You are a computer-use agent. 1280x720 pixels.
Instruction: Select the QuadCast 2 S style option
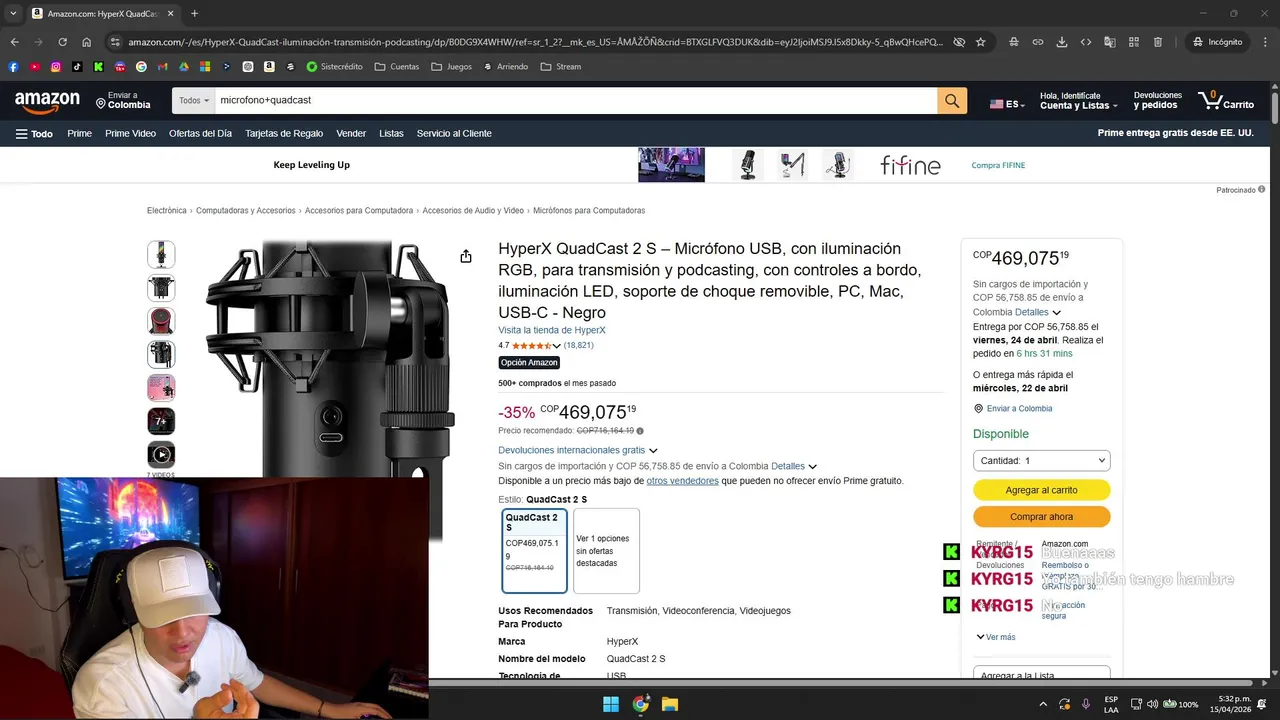click(x=534, y=551)
